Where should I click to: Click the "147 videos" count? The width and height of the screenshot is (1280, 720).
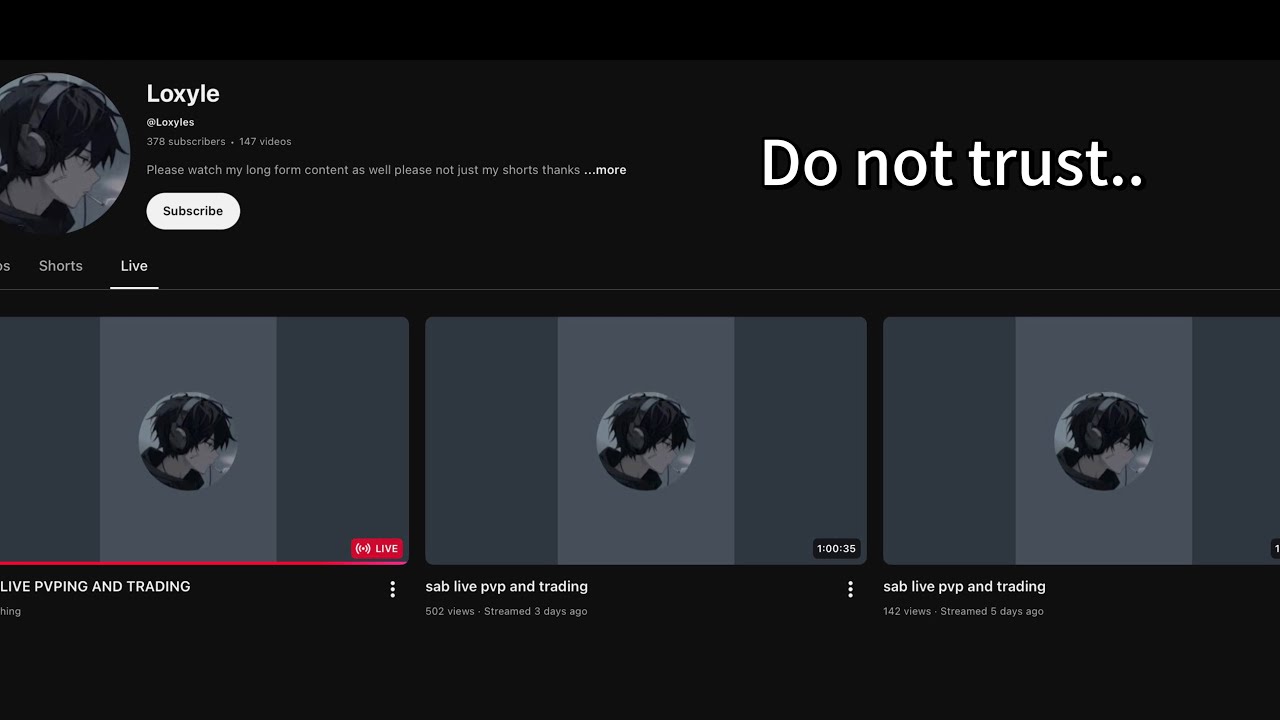pos(265,142)
